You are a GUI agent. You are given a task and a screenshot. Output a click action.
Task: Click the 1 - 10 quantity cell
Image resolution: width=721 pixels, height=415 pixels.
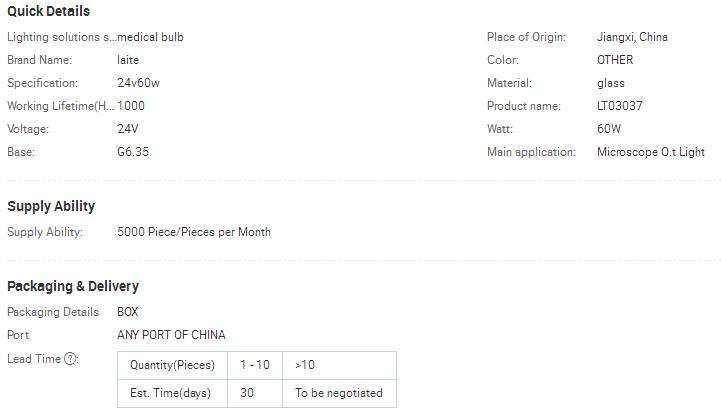pos(255,365)
